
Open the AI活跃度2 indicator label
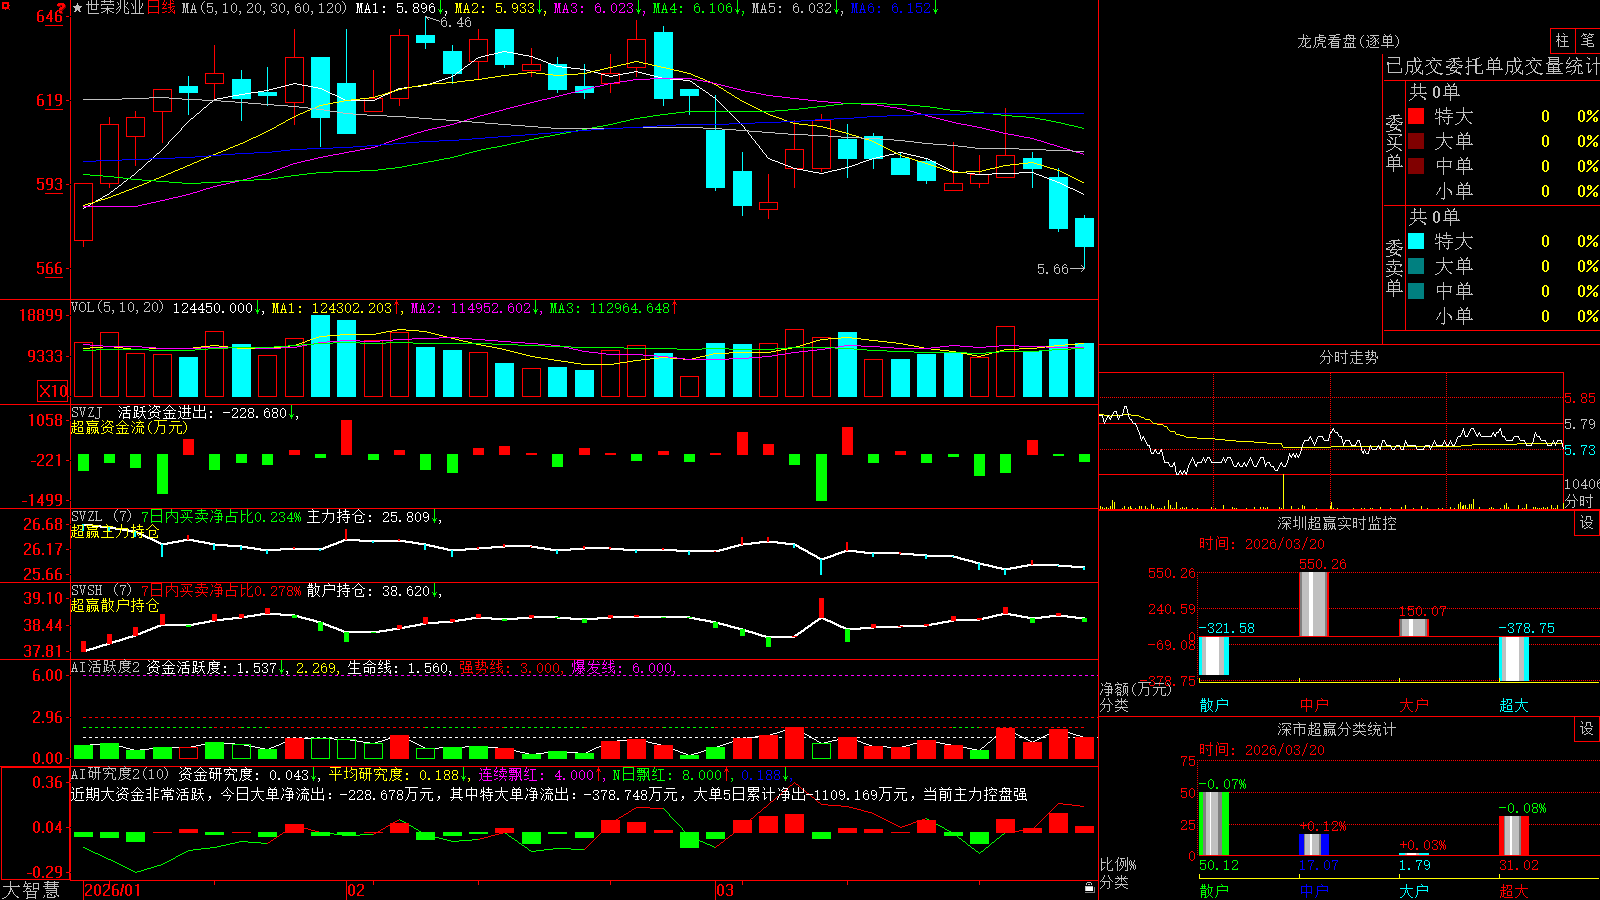[x=106, y=667]
